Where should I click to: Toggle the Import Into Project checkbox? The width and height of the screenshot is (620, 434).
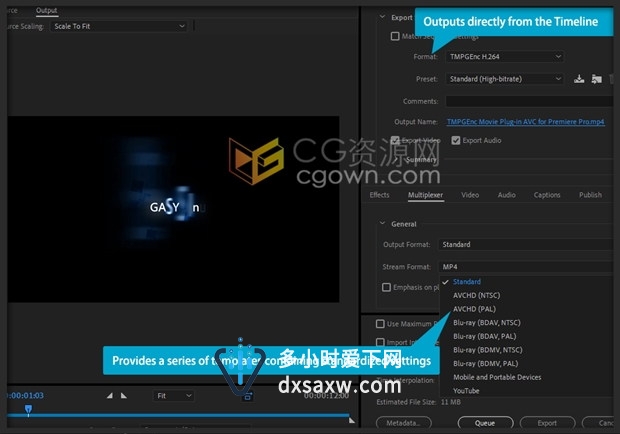tap(380, 342)
